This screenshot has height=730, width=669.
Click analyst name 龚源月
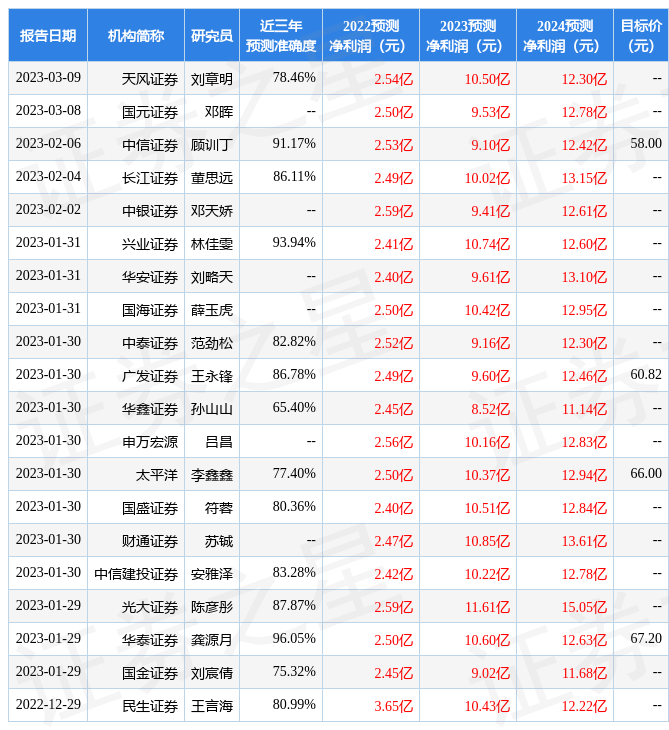tap(211, 639)
